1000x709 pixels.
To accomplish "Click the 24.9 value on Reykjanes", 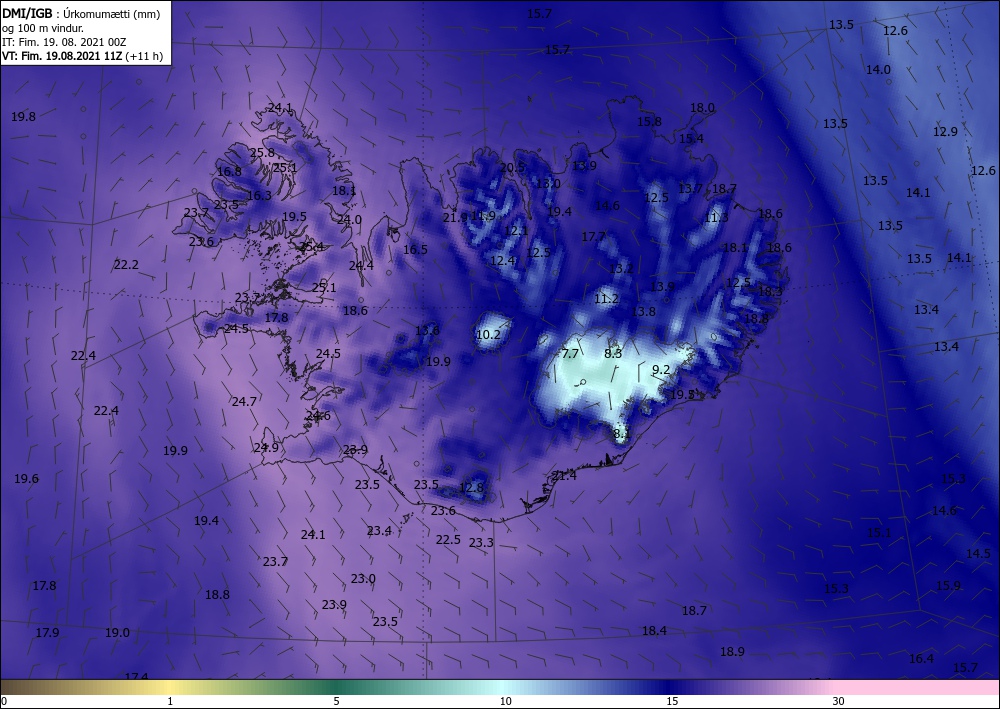I will pyautogui.click(x=266, y=447).
